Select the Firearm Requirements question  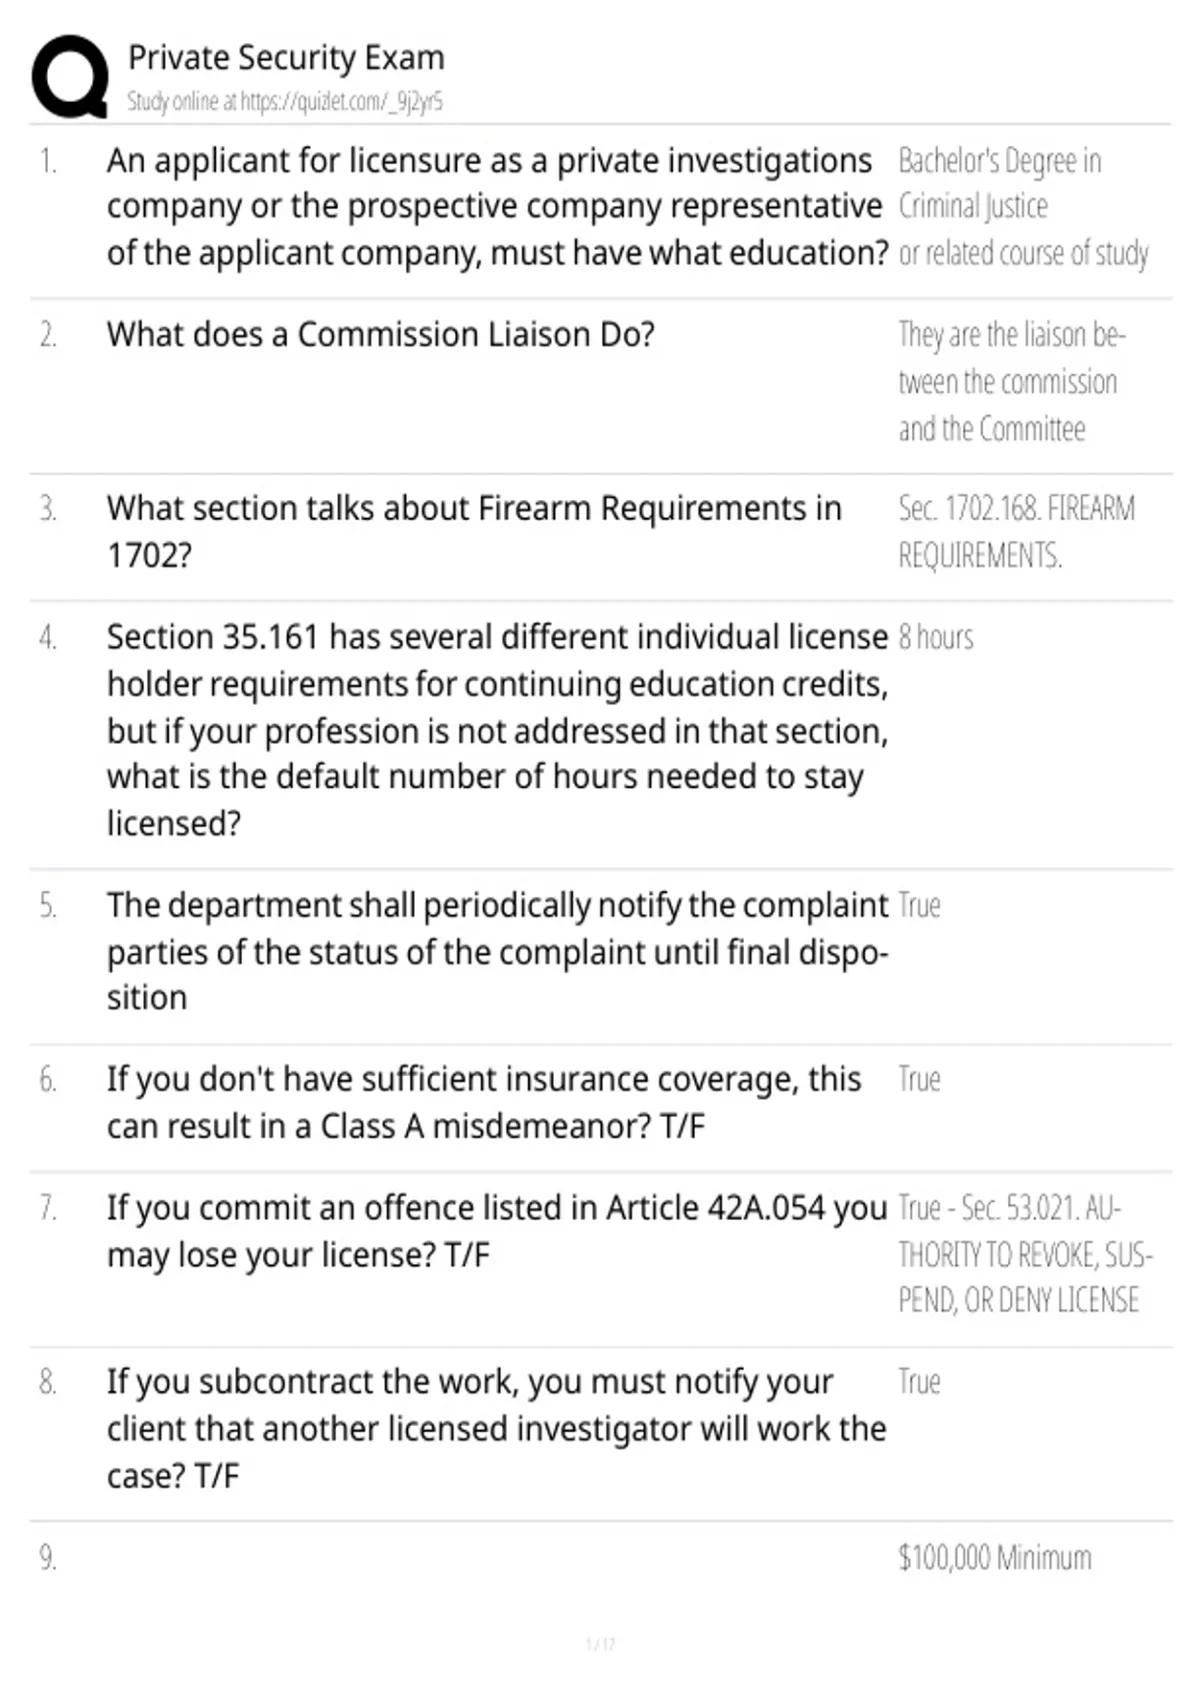click(x=474, y=531)
